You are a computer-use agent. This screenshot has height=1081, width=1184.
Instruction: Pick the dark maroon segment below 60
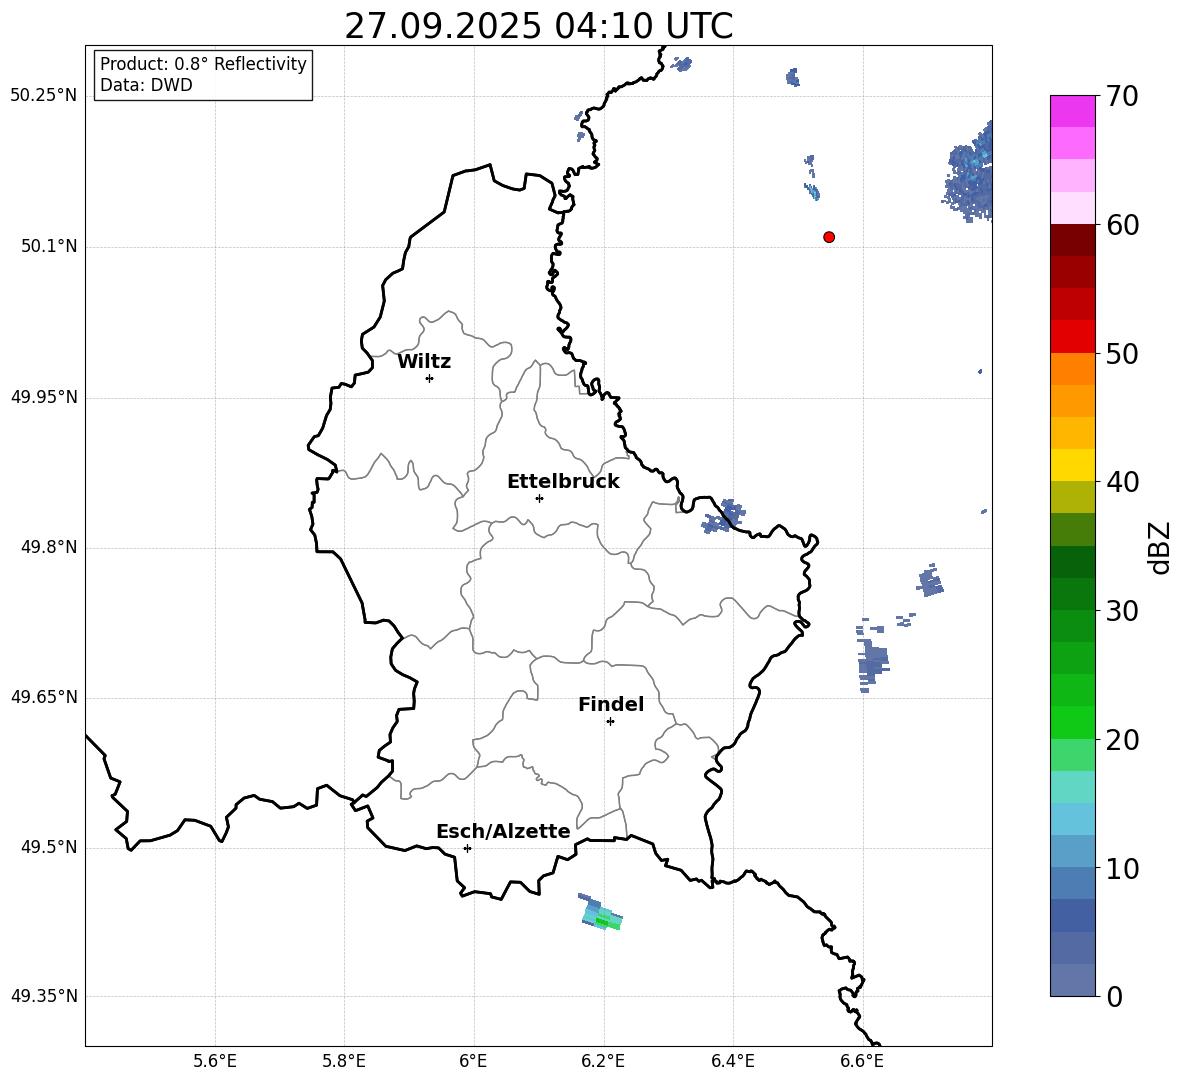point(1072,240)
